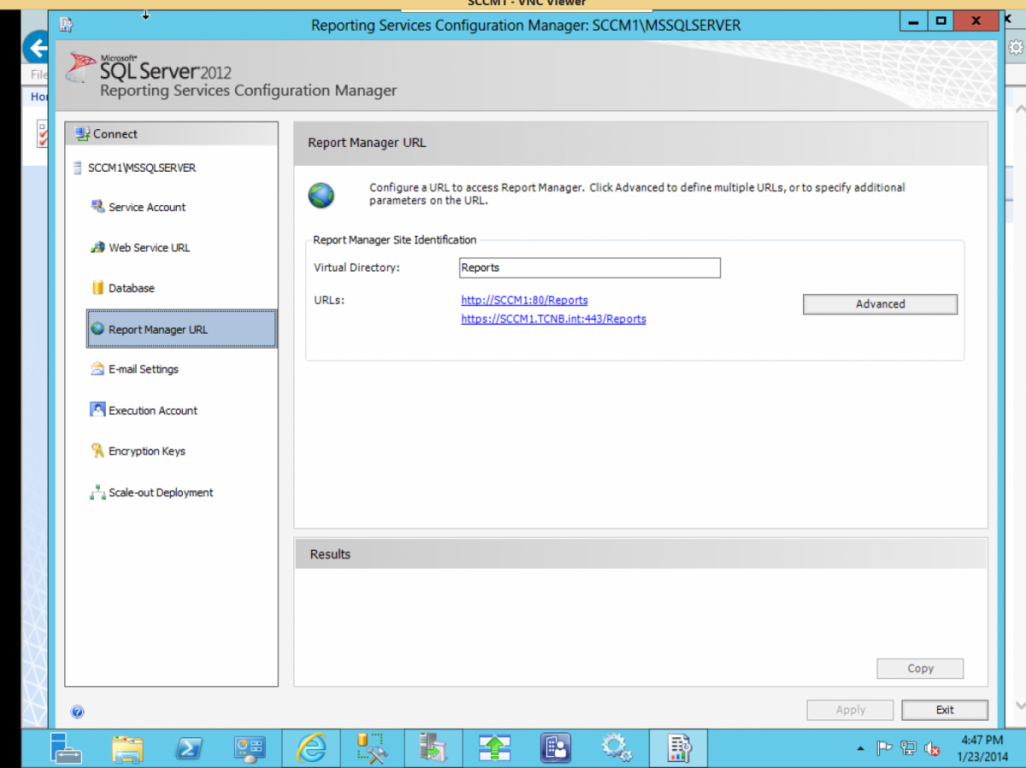Click the Encryption Keys key icon
Screen dimensions: 1026x768
97,451
